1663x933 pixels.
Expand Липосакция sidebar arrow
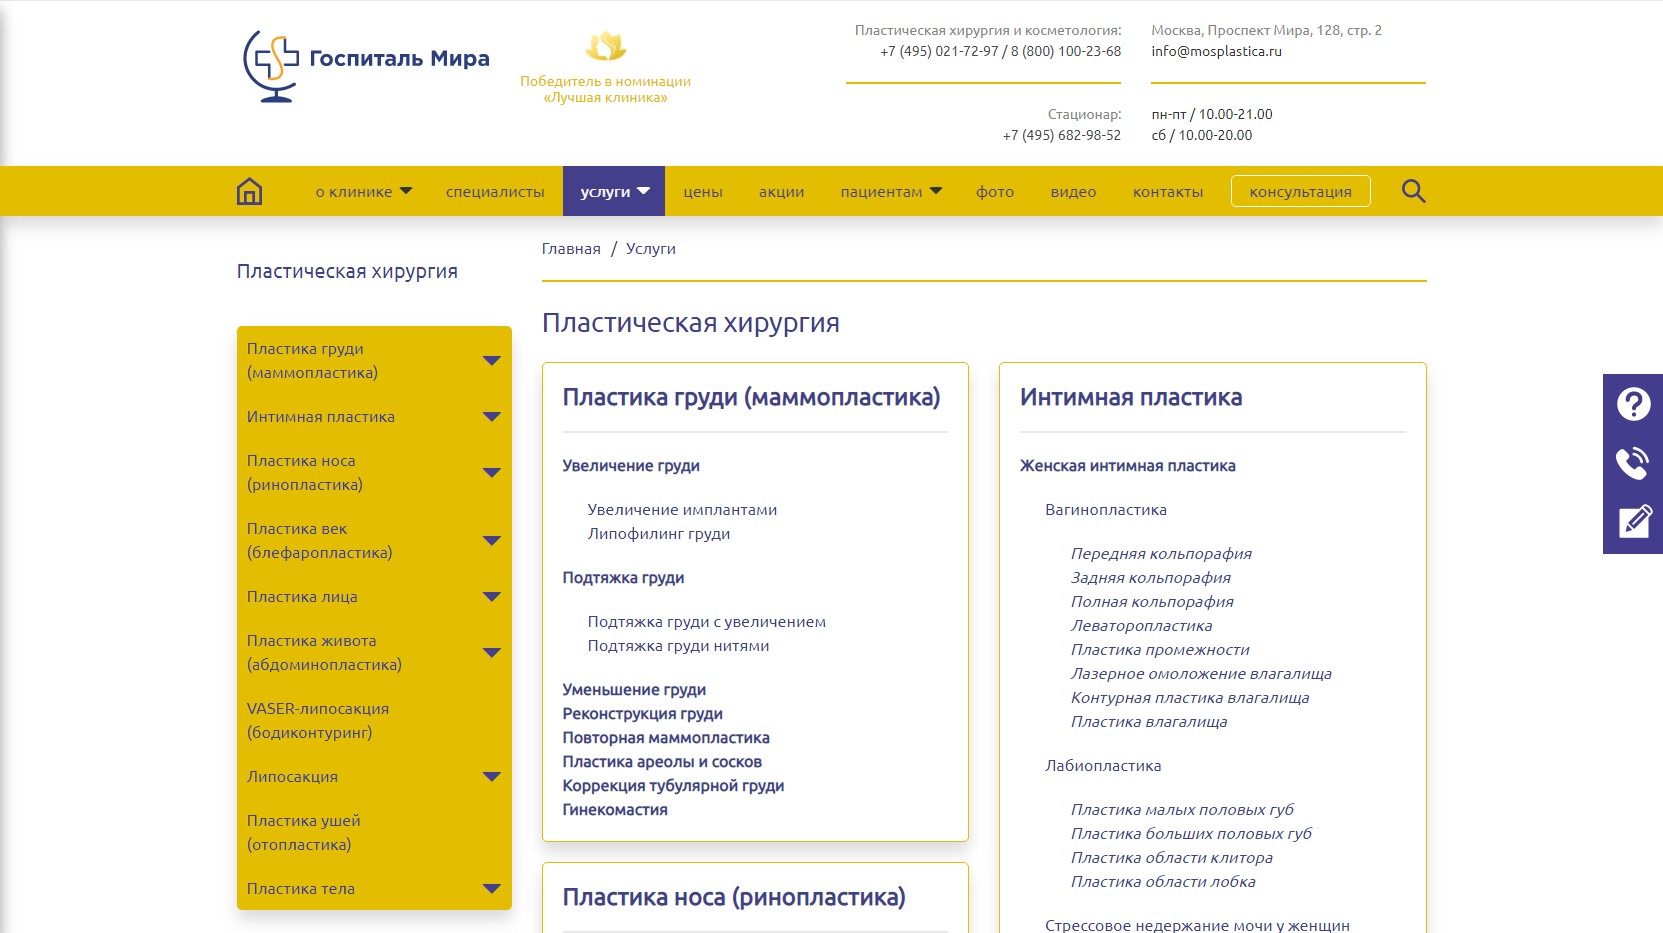tap(491, 777)
